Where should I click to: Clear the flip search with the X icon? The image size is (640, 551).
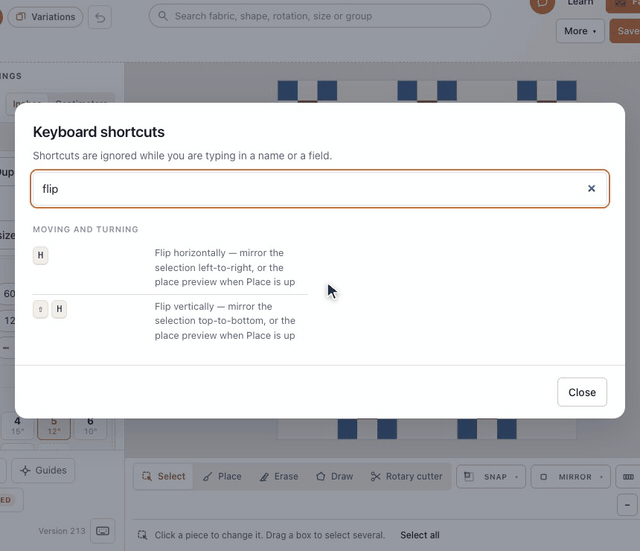pos(591,189)
